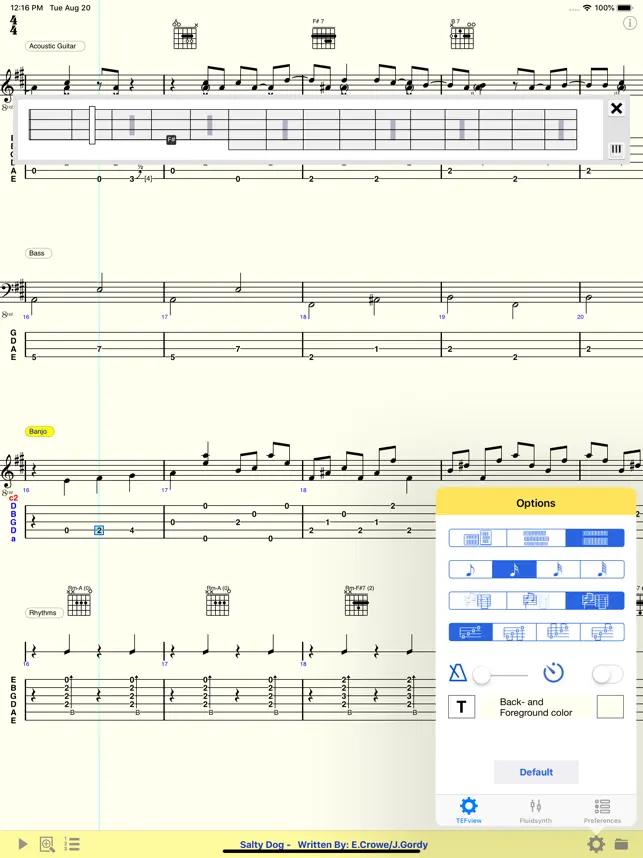Image resolution: width=643 pixels, height=858 pixels.
Task: Select side-by-side page layout option
Action: (x=477, y=538)
